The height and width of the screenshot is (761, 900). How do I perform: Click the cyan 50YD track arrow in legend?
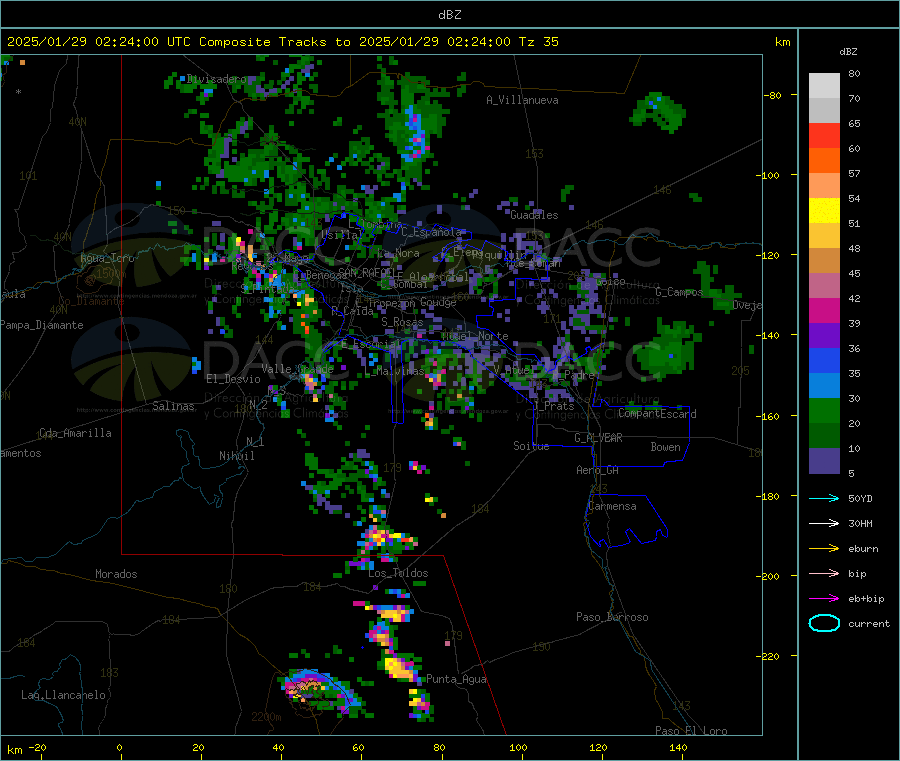tap(824, 498)
